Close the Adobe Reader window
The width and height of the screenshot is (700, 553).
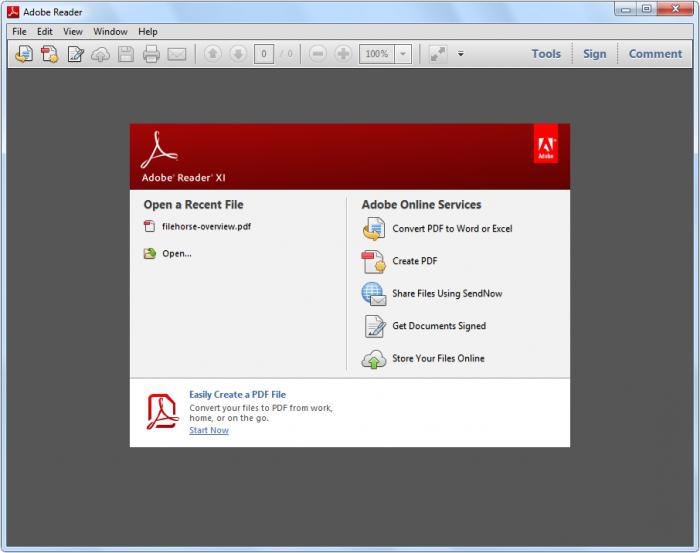coord(675,9)
